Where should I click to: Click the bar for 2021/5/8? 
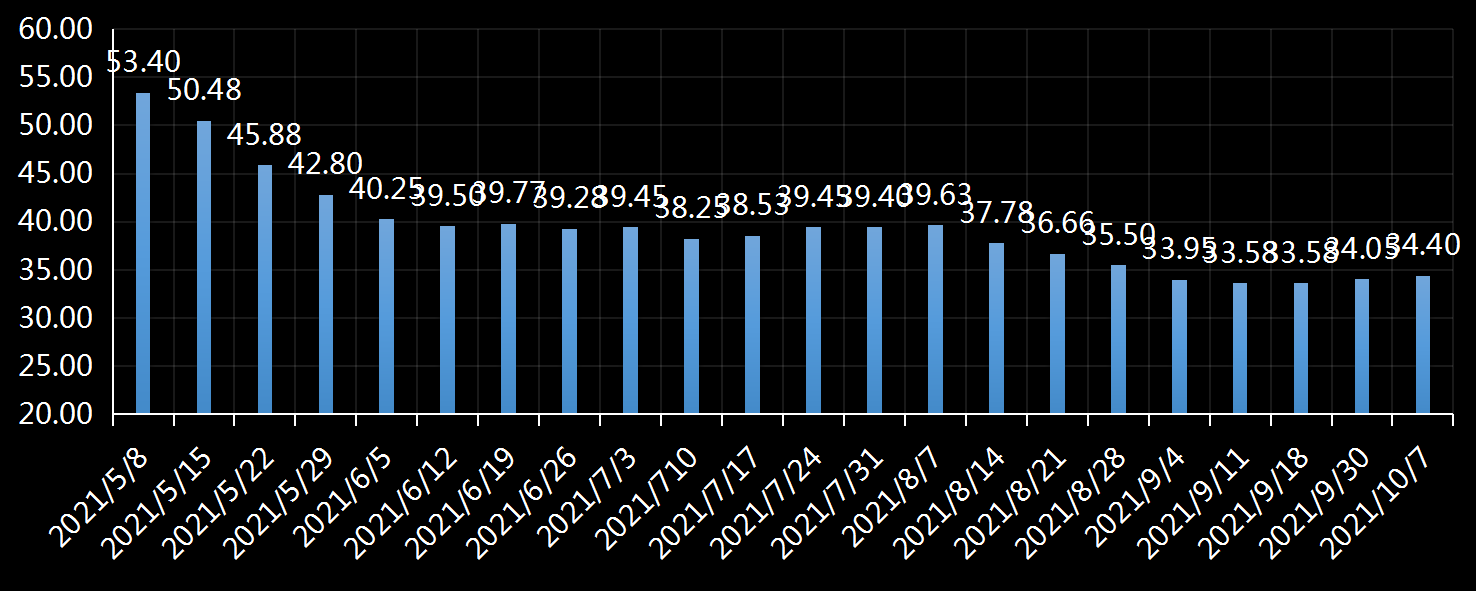click(x=143, y=253)
